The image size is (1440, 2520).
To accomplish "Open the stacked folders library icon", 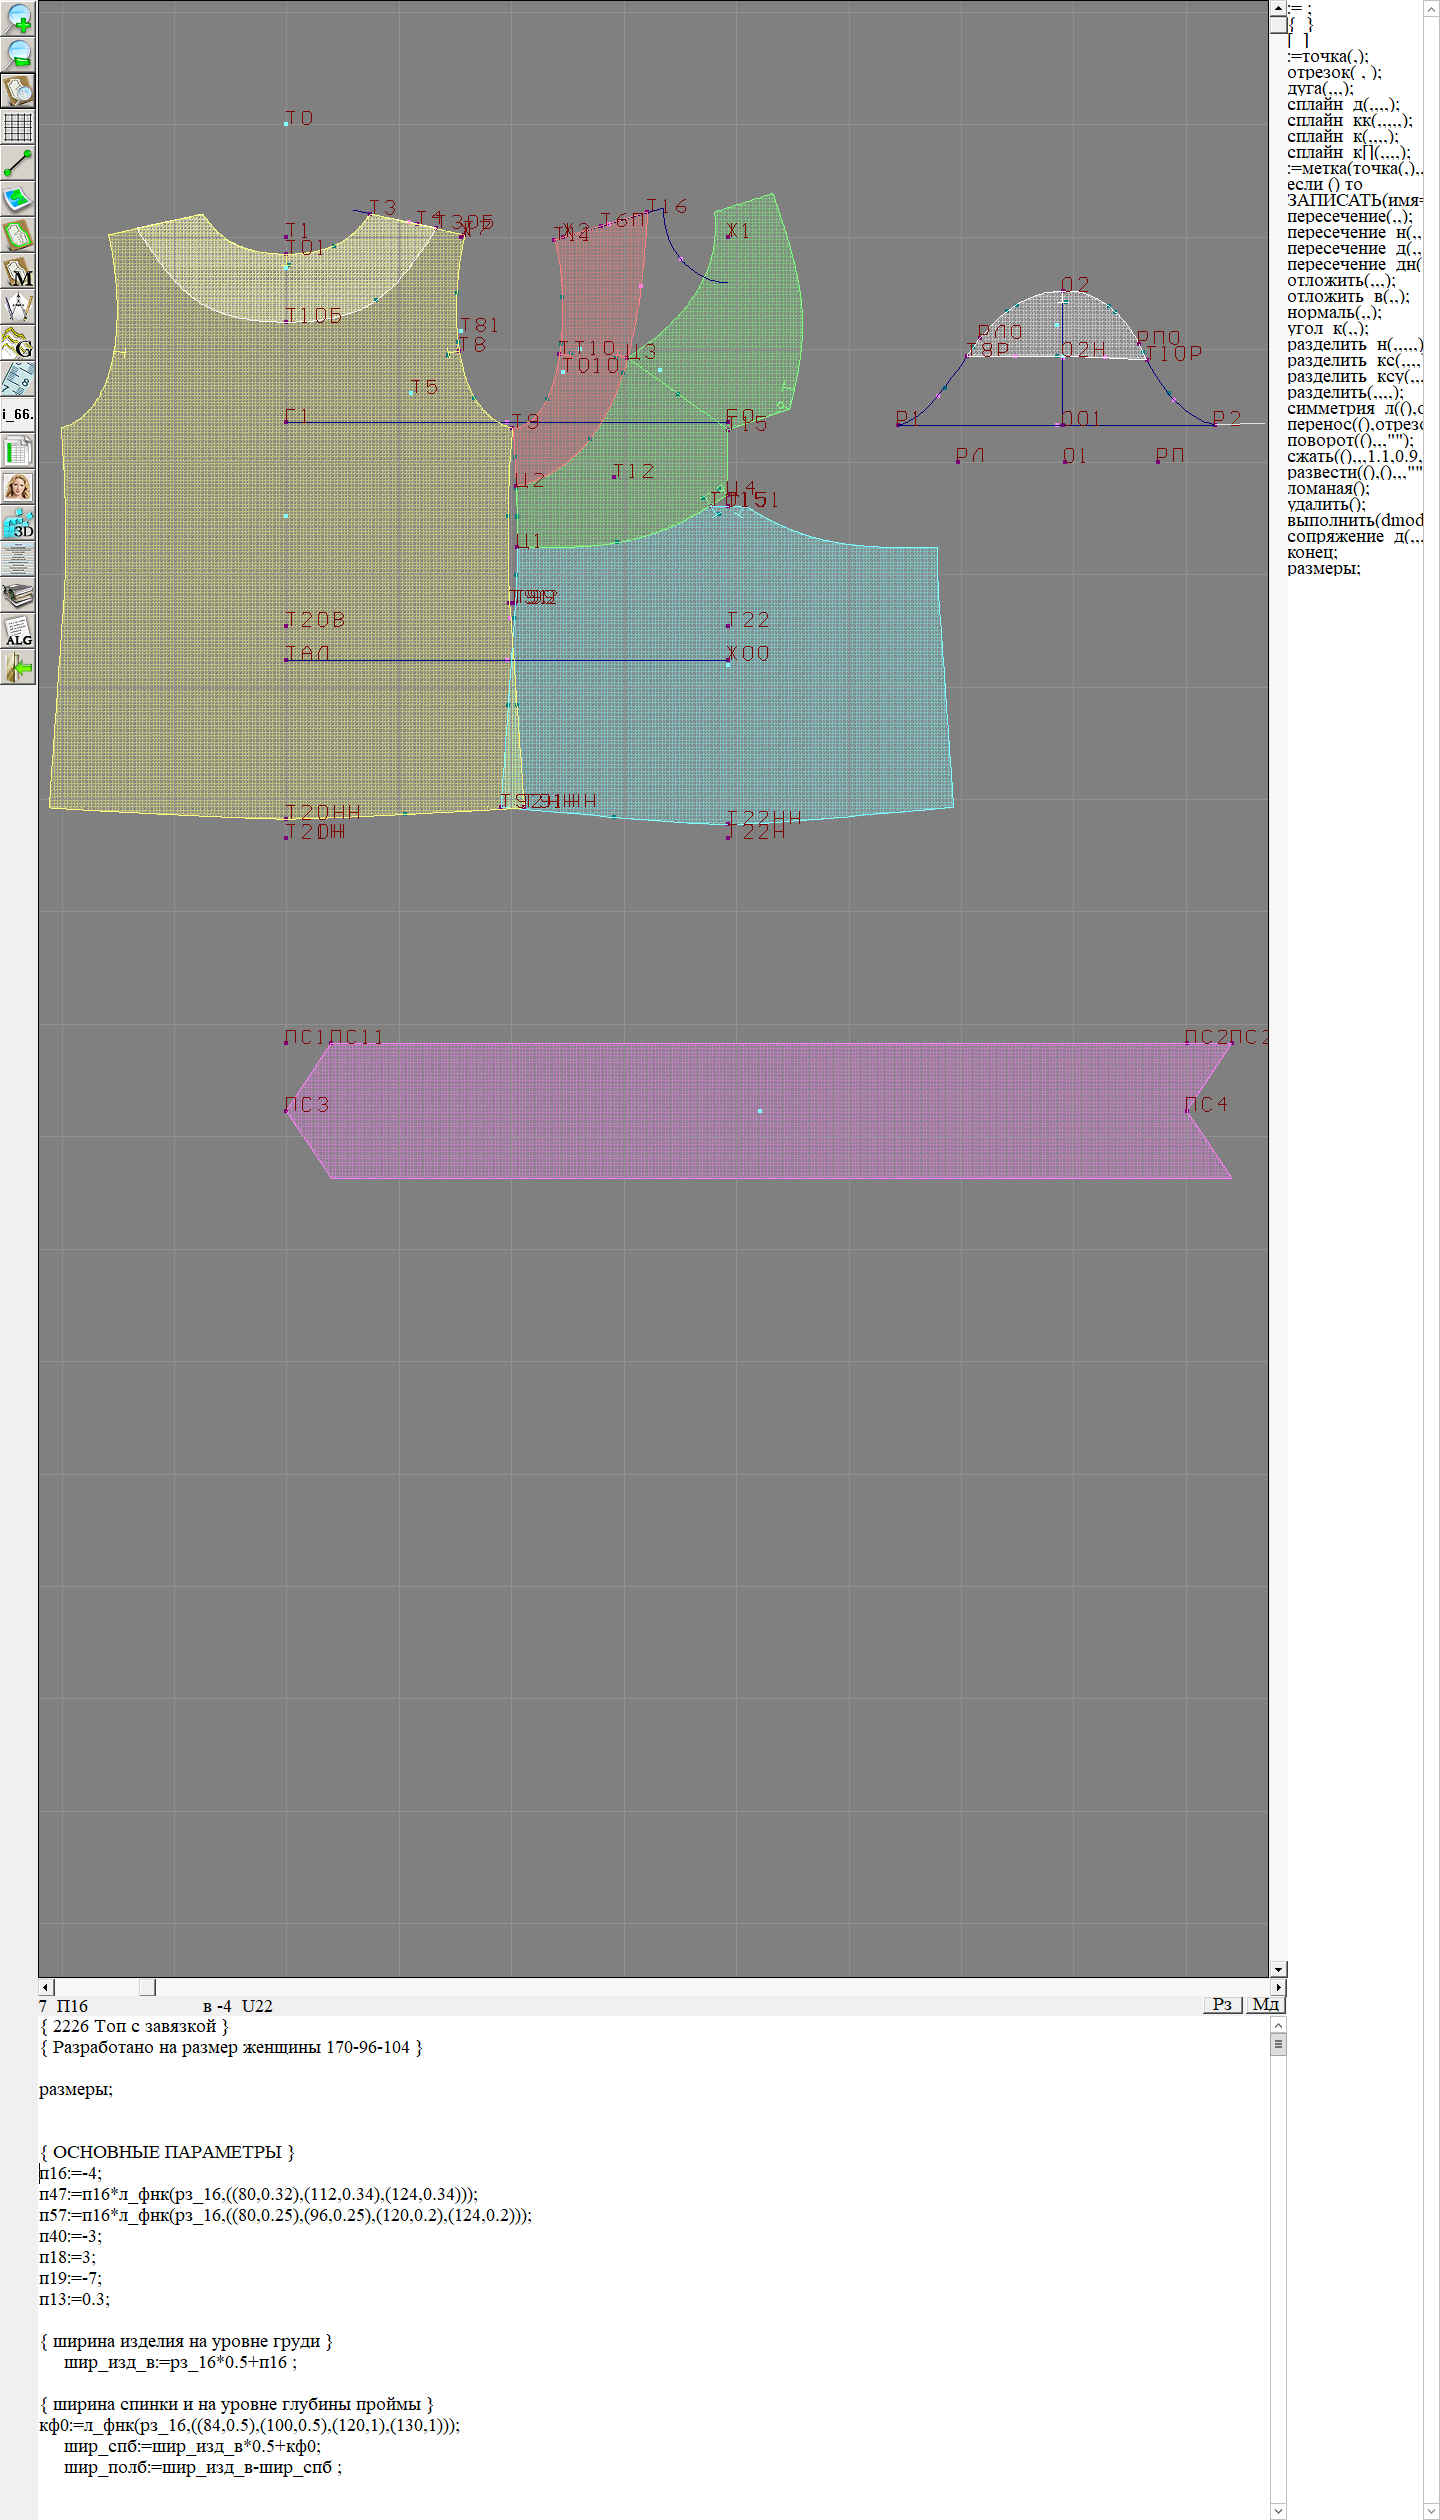I will 18,596.
